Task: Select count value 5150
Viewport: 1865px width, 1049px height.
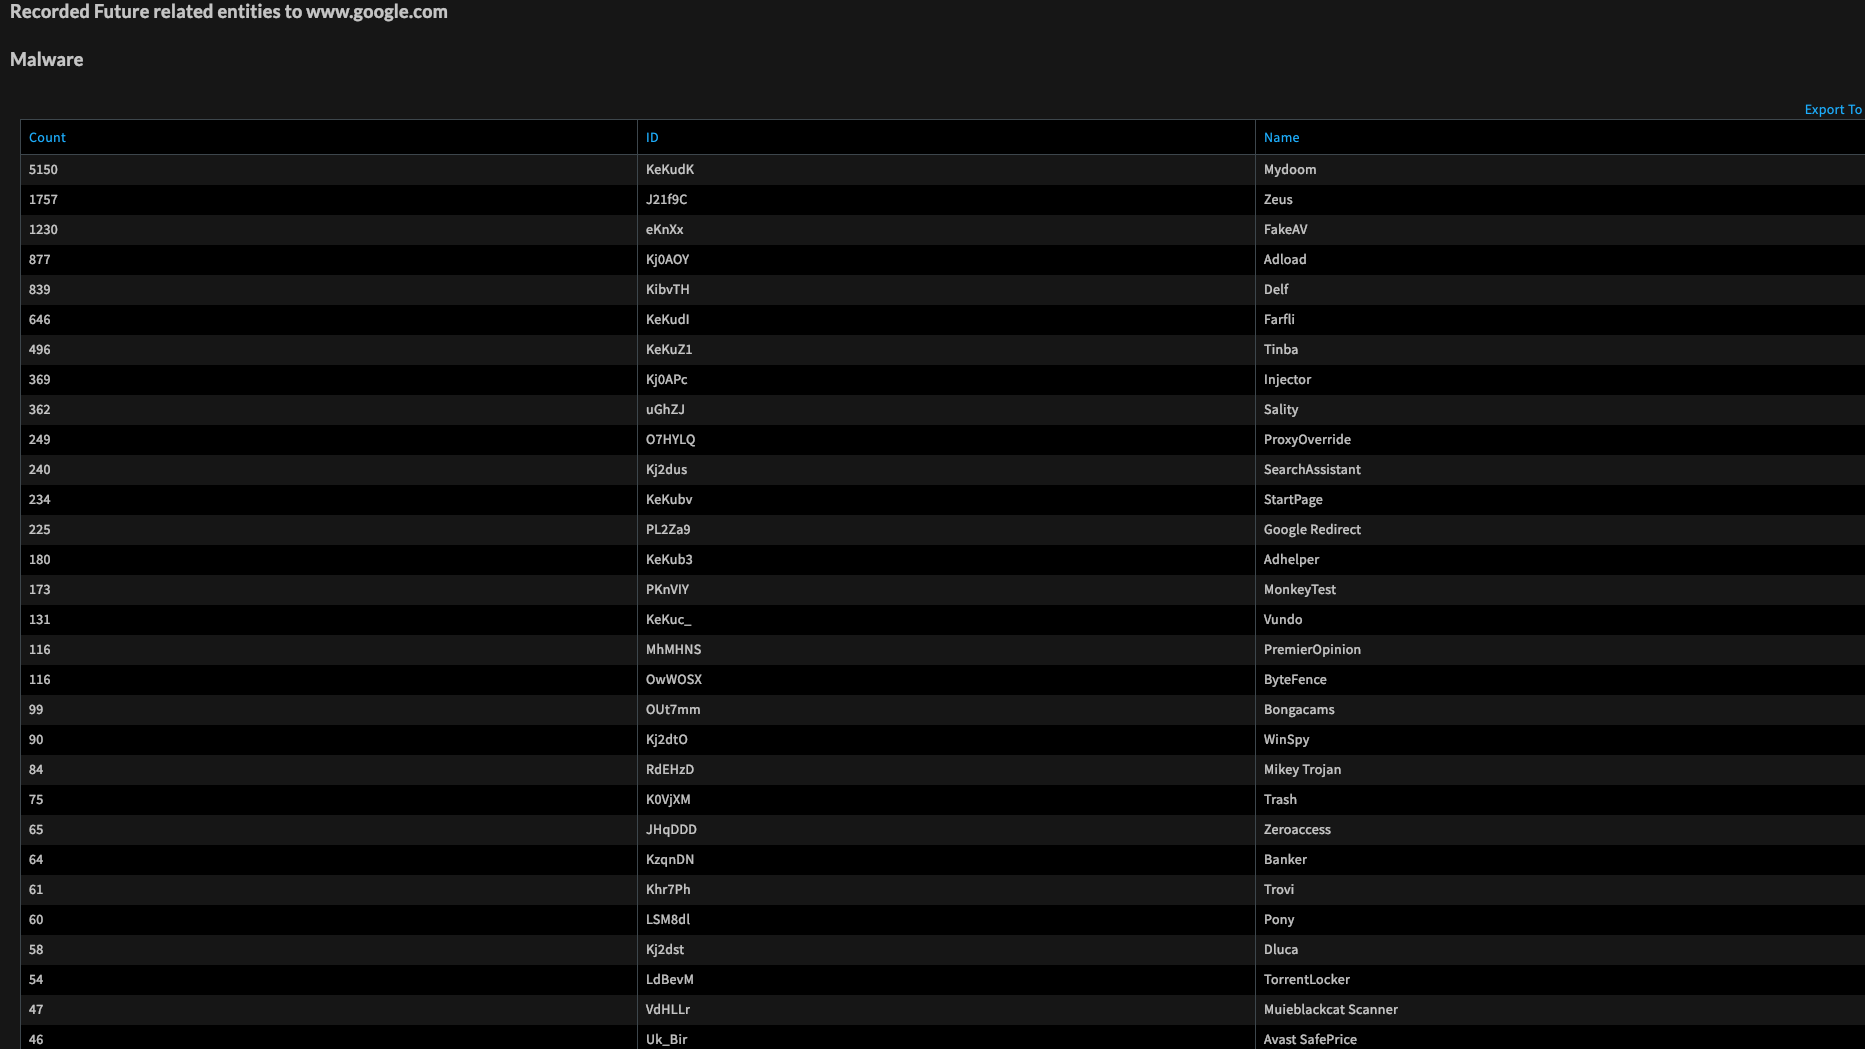Action: click(x=43, y=170)
